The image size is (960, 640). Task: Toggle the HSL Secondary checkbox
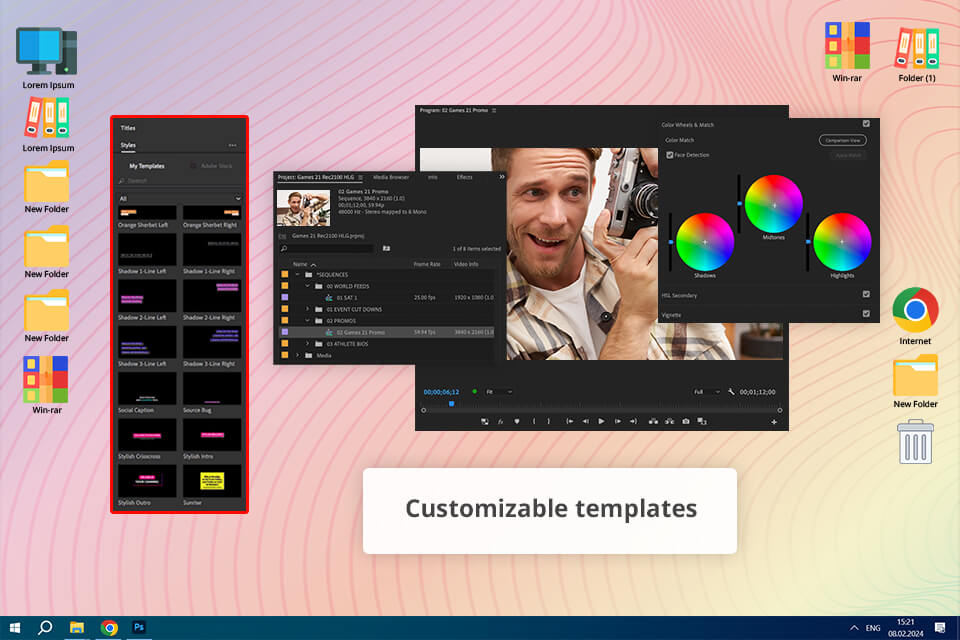pos(866,294)
